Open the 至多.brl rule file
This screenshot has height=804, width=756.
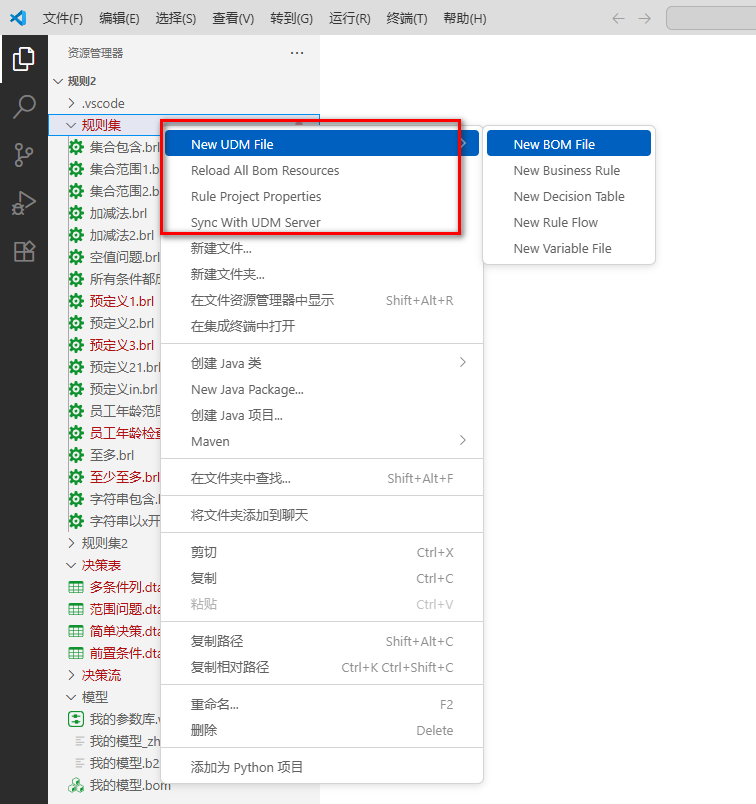[111, 455]
